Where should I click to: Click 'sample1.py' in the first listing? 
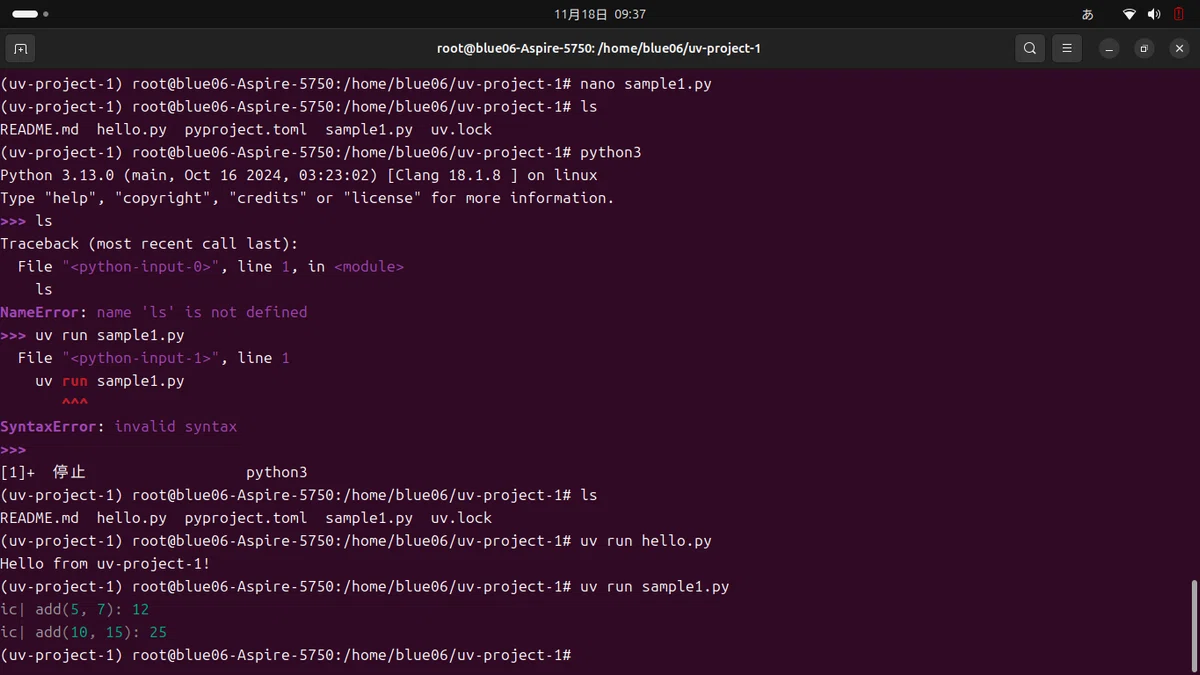tap(369, 130)
